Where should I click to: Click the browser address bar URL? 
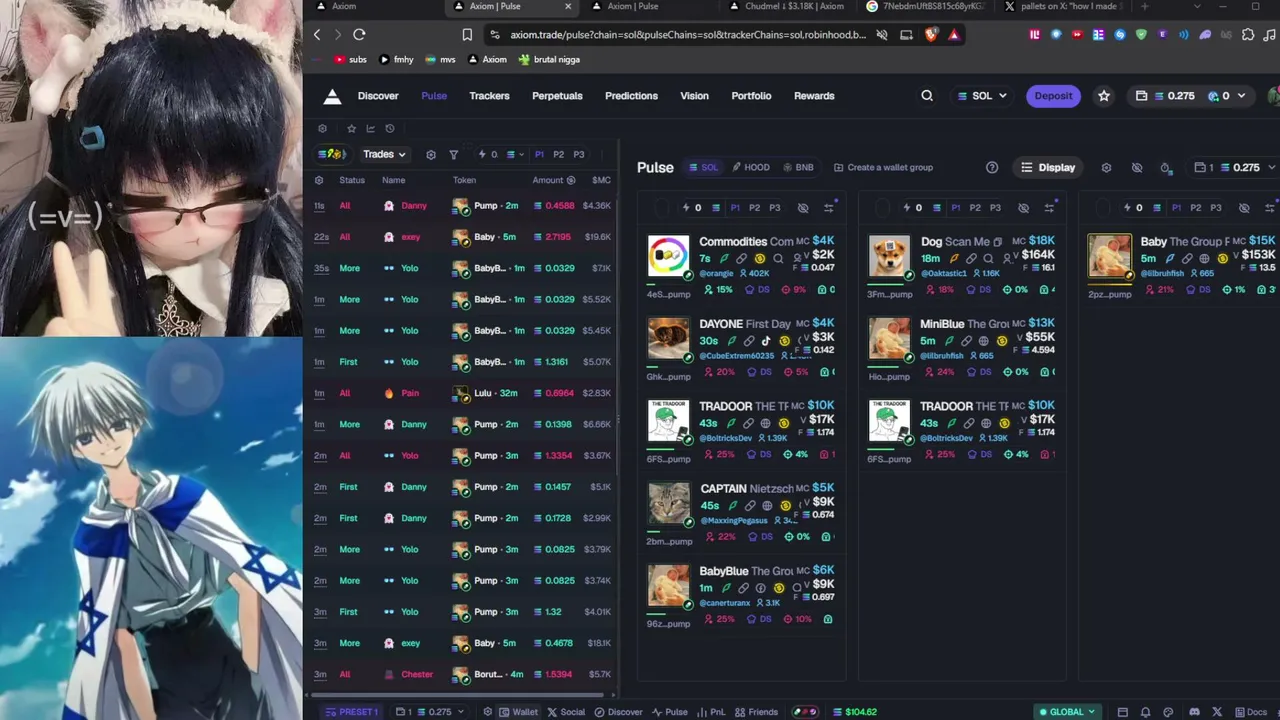point(688,35)
